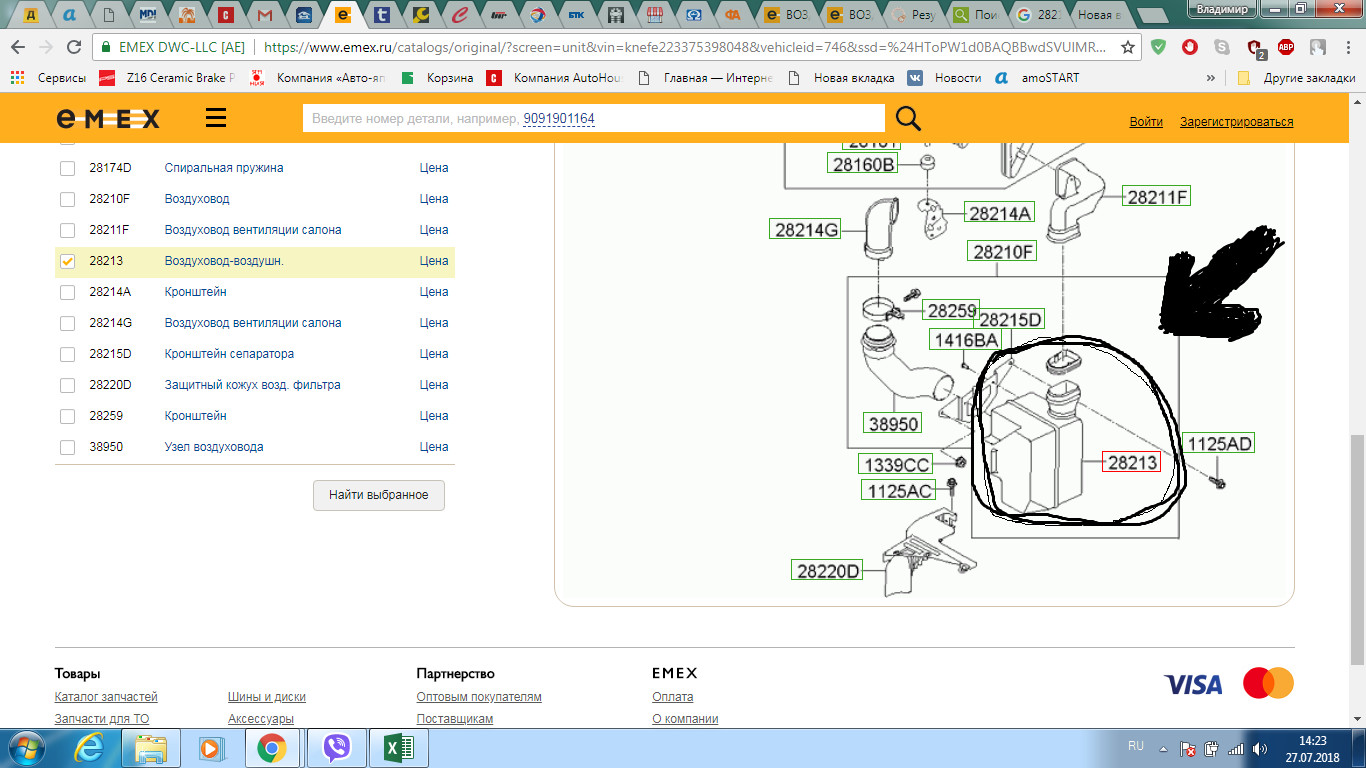
Task: Click the part number search field
Action: click(x=594, y=118)
